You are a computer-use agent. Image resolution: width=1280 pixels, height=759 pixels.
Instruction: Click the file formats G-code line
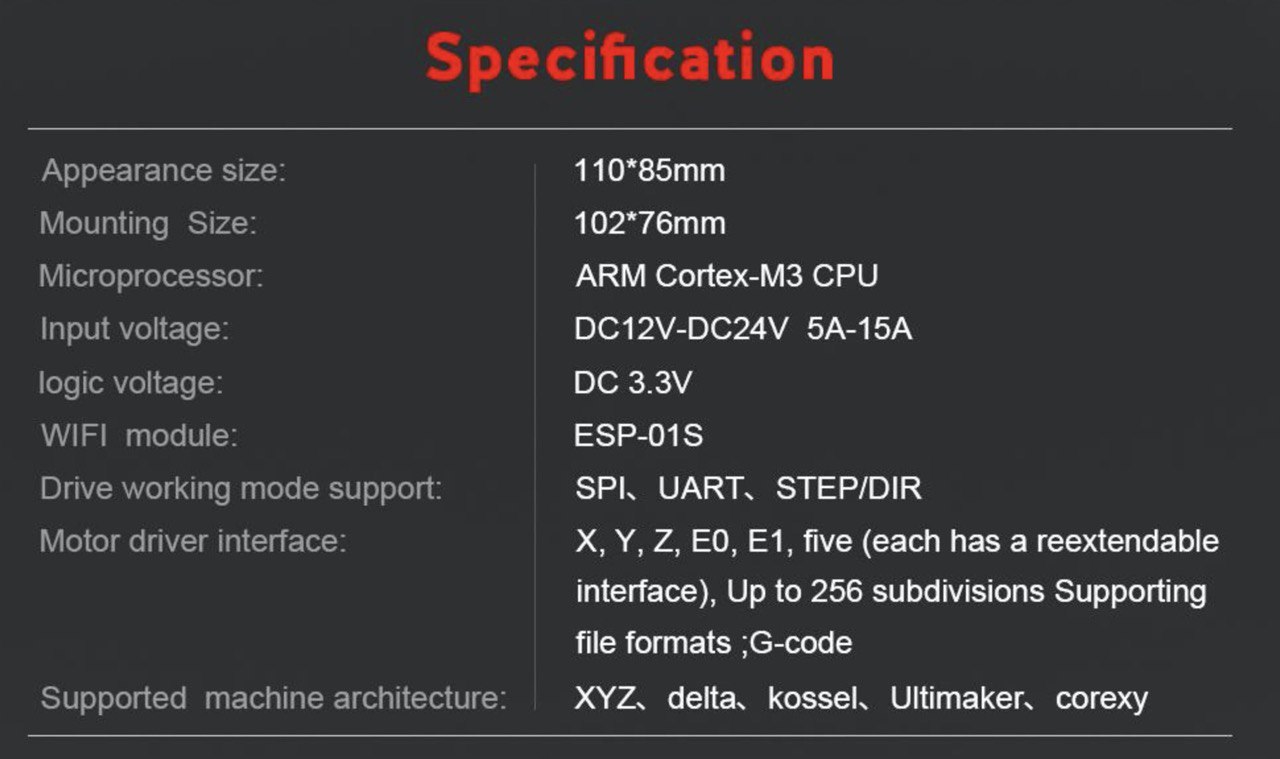click(x=714, y=642)
